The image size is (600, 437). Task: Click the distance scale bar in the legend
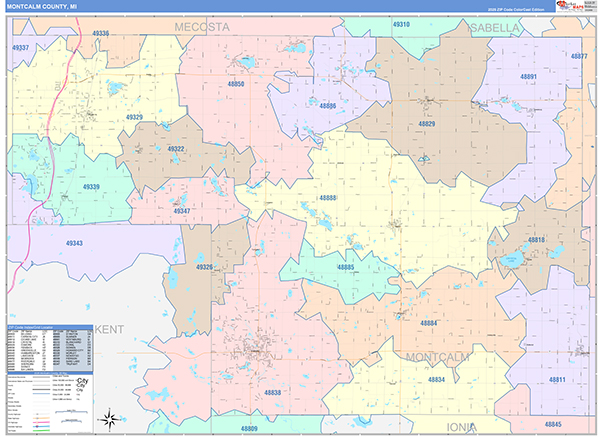pos(71,412)
